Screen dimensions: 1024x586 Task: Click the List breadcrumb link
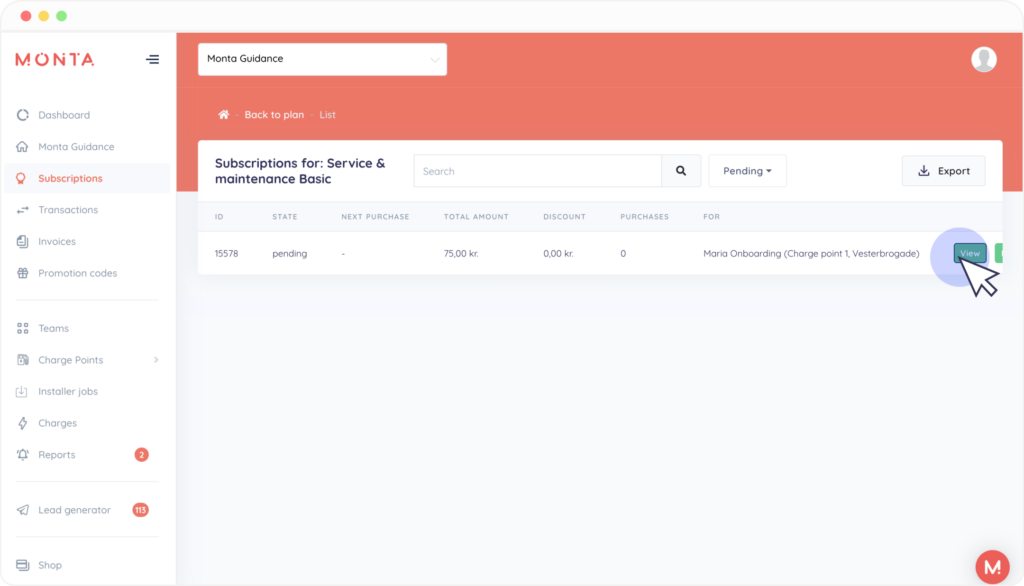click(327, 114)
